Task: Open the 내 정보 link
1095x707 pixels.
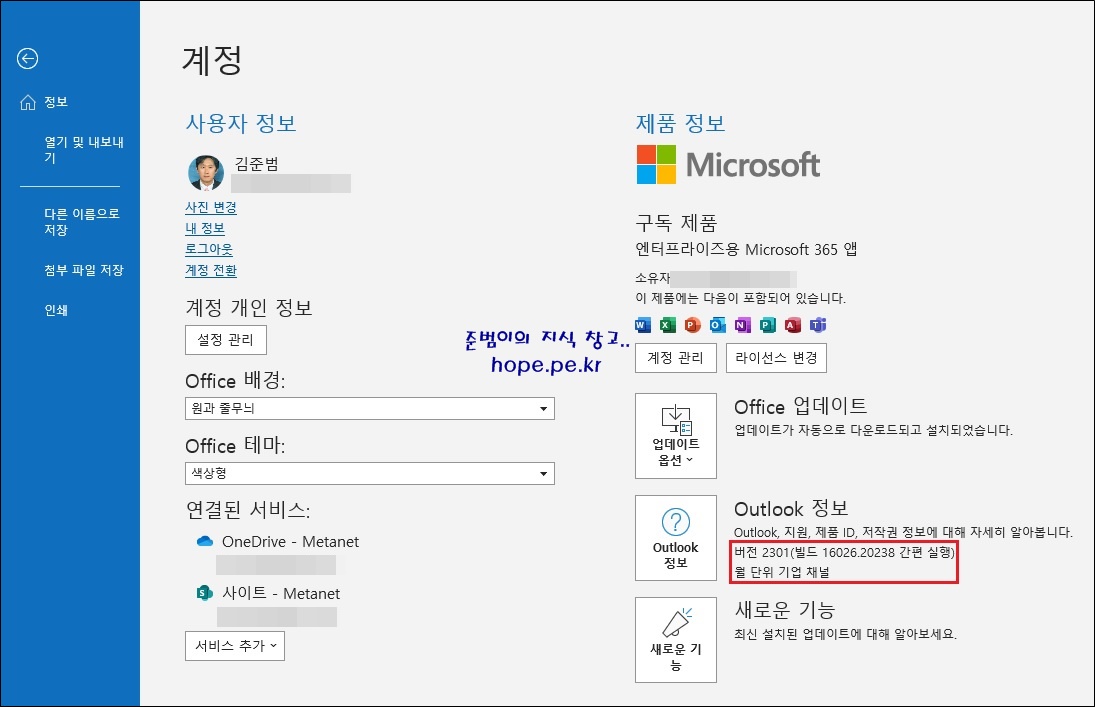Action: (x=205, y=228)
